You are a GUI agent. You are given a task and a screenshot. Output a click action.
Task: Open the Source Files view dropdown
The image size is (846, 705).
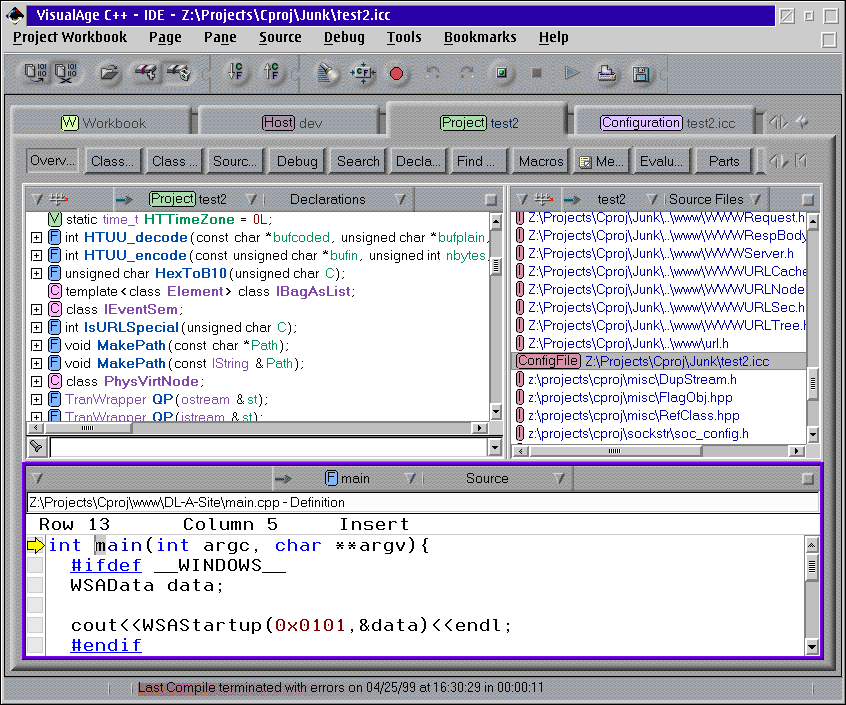(756, 200)
